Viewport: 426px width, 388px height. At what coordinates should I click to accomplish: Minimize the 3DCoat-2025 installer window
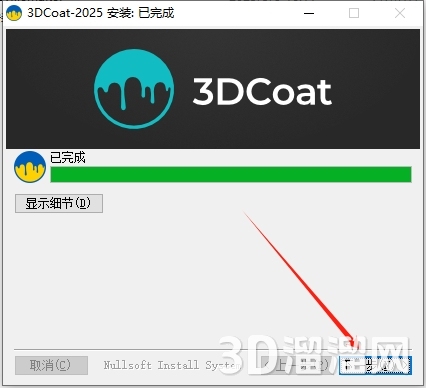[x=309, y=14]
